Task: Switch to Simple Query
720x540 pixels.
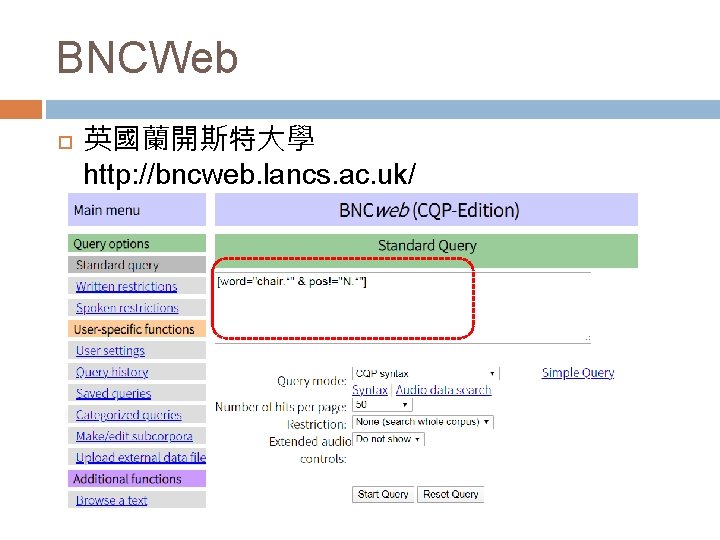Action: click(x=578, y=372)
